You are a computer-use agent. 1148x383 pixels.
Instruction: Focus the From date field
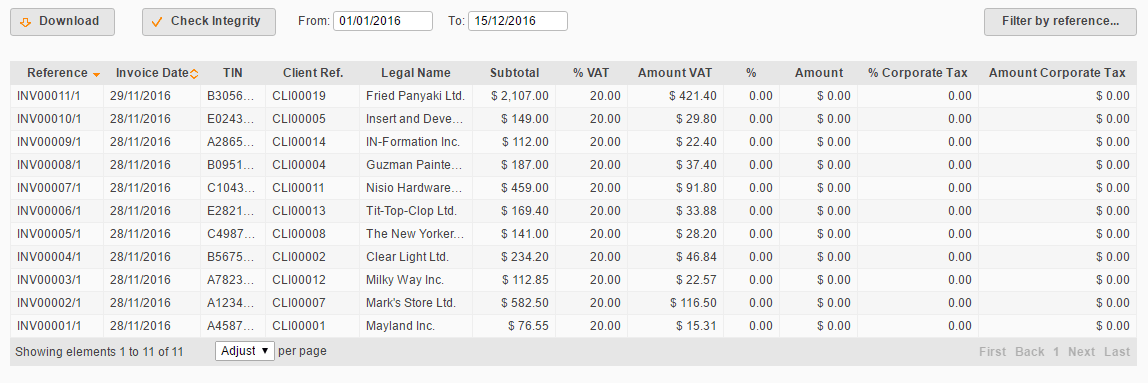click(x=383, y=21)
